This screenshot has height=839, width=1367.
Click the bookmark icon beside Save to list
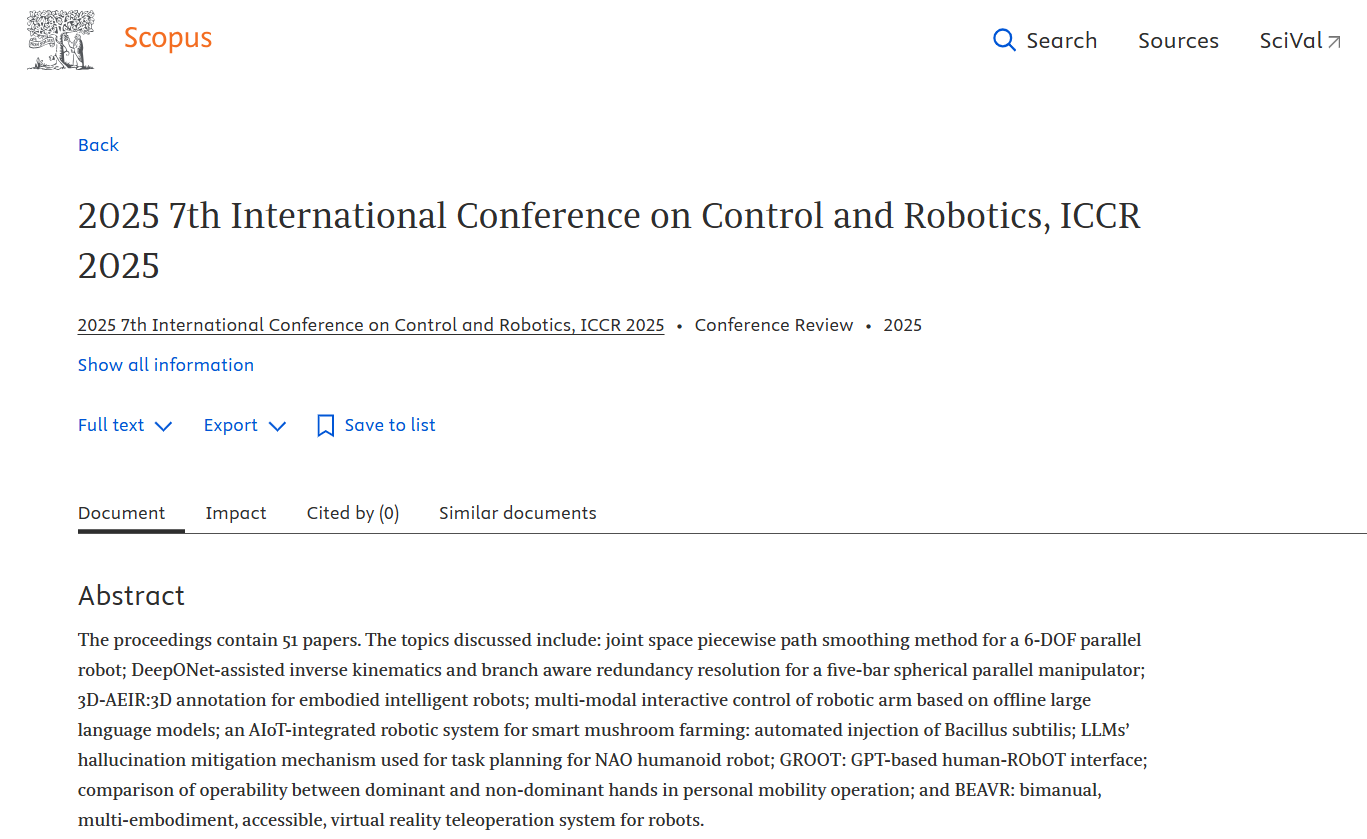click(325, 426)
